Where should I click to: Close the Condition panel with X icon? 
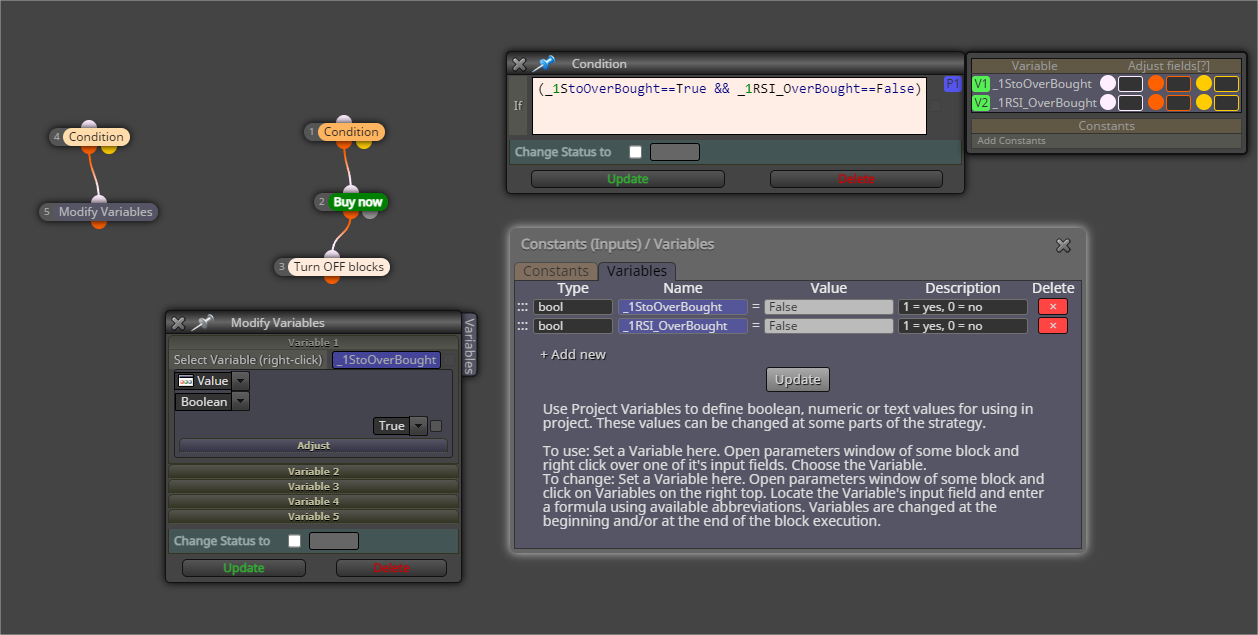pyautogui.click(x=519, y=64)
